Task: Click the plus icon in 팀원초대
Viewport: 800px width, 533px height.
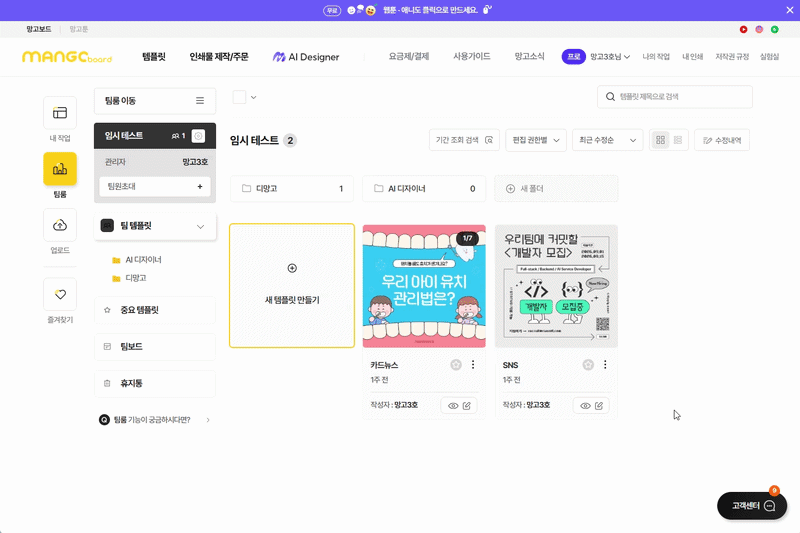Action: coord(200,187)
